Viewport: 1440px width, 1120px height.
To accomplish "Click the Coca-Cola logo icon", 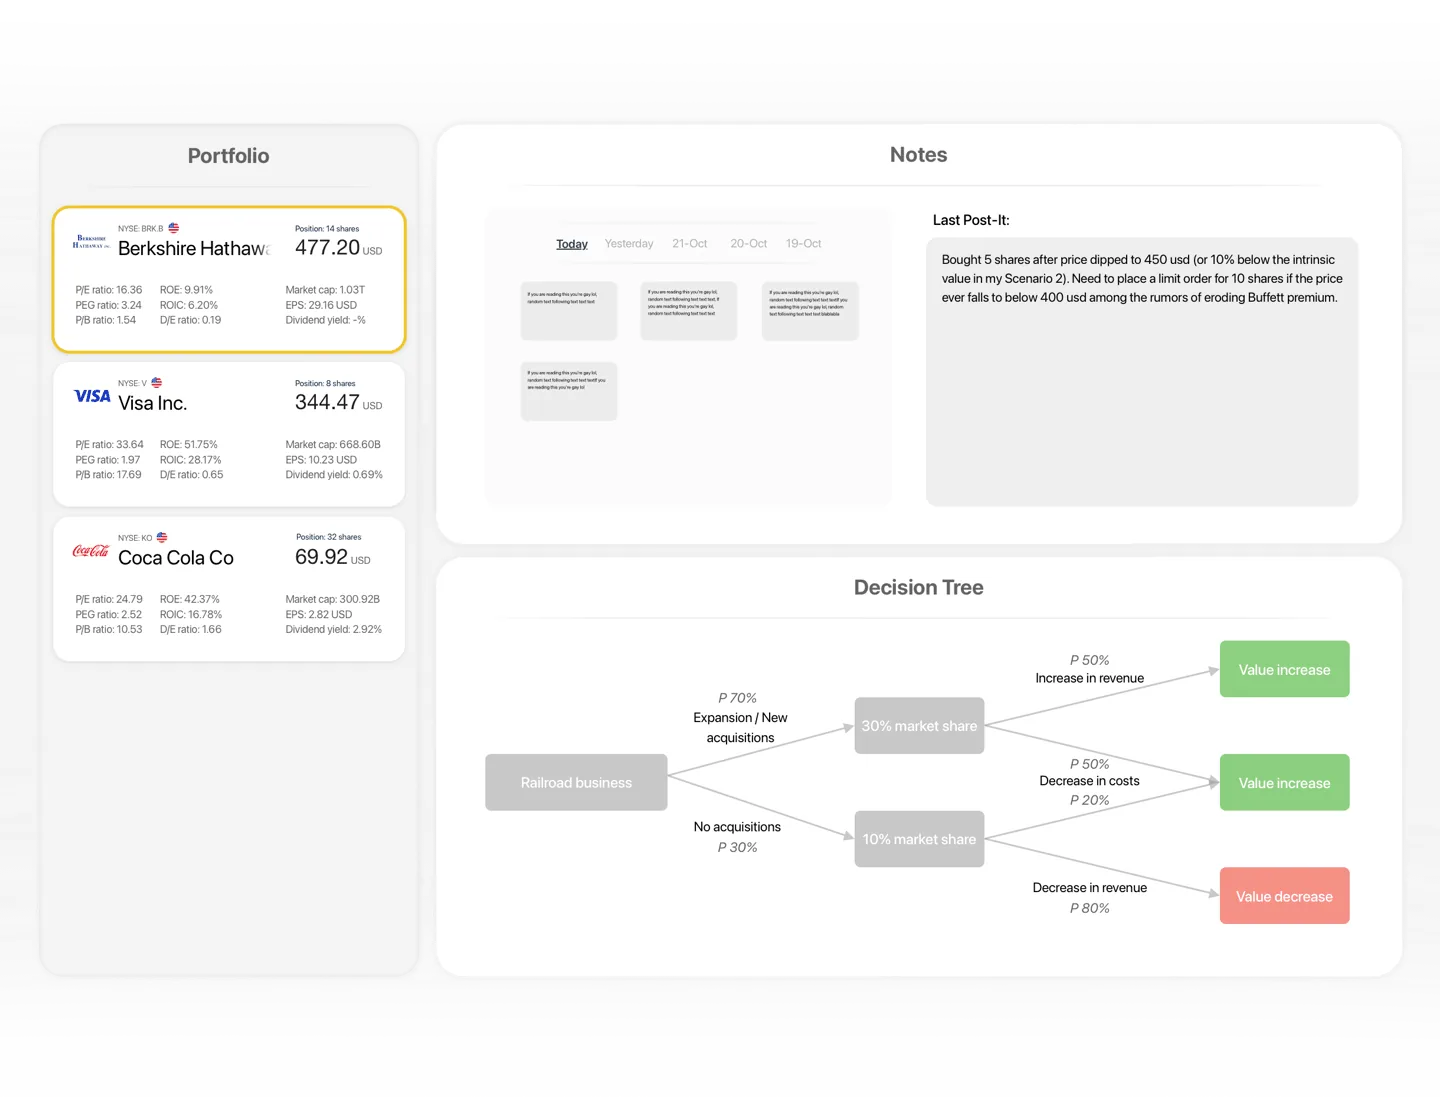I will (91, 551).
